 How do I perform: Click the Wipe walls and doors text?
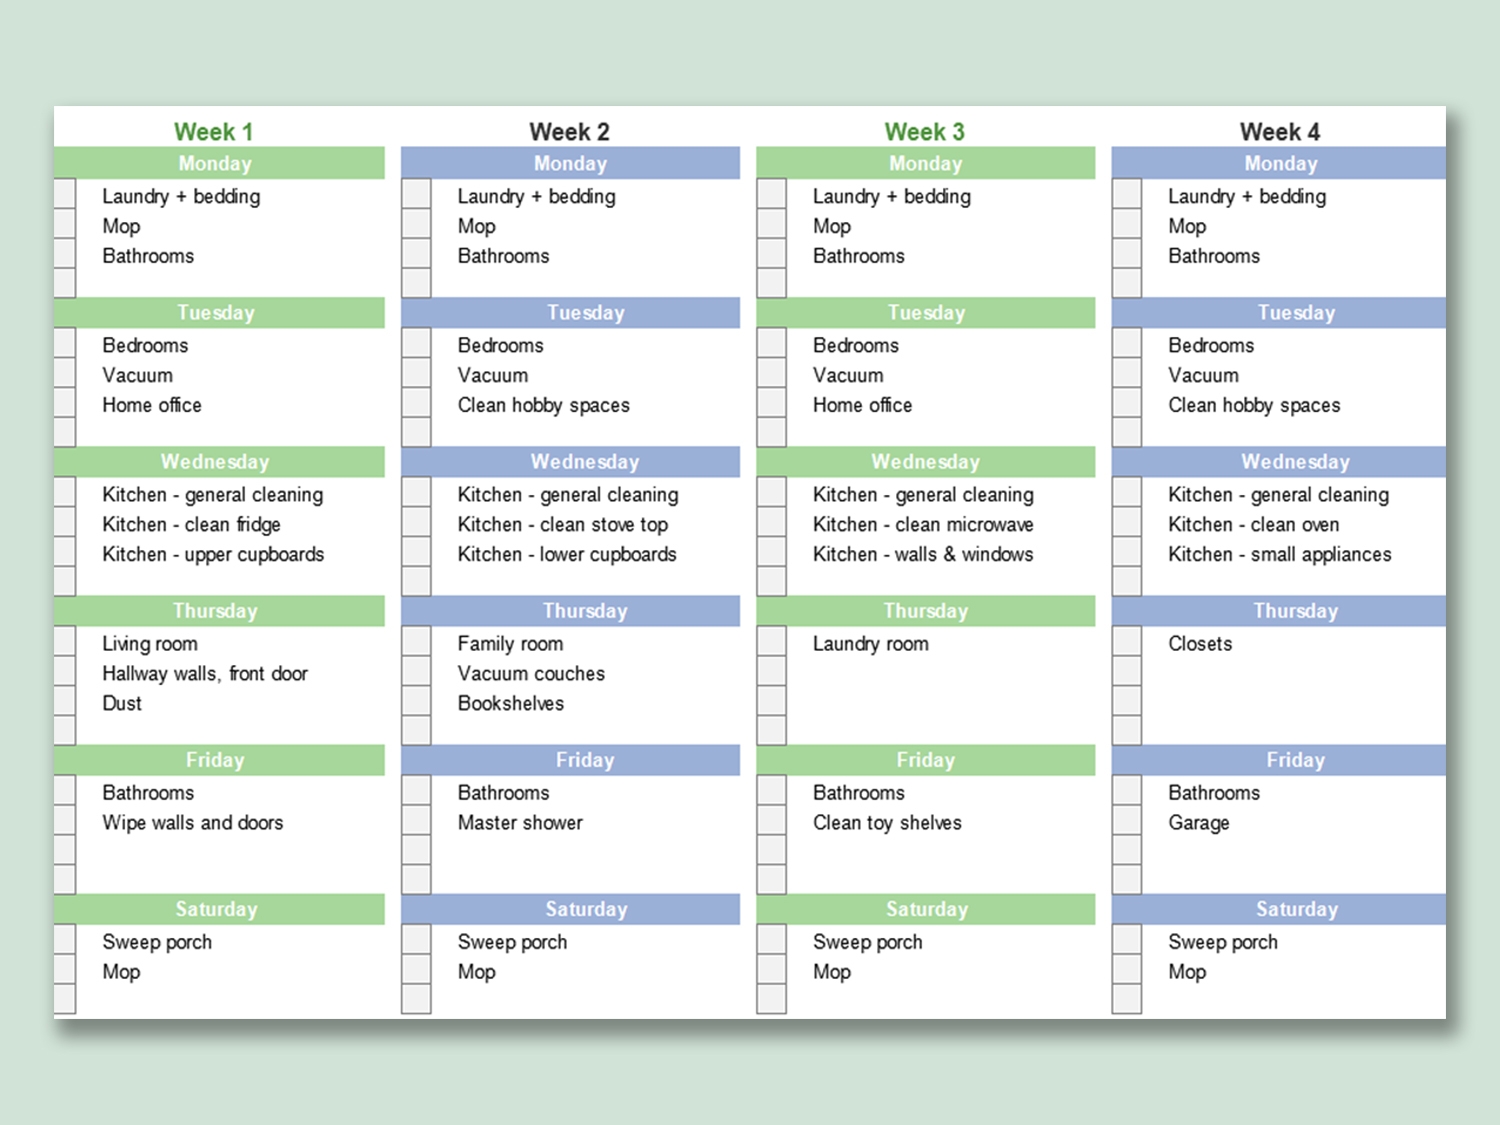(x=192, y=822)
